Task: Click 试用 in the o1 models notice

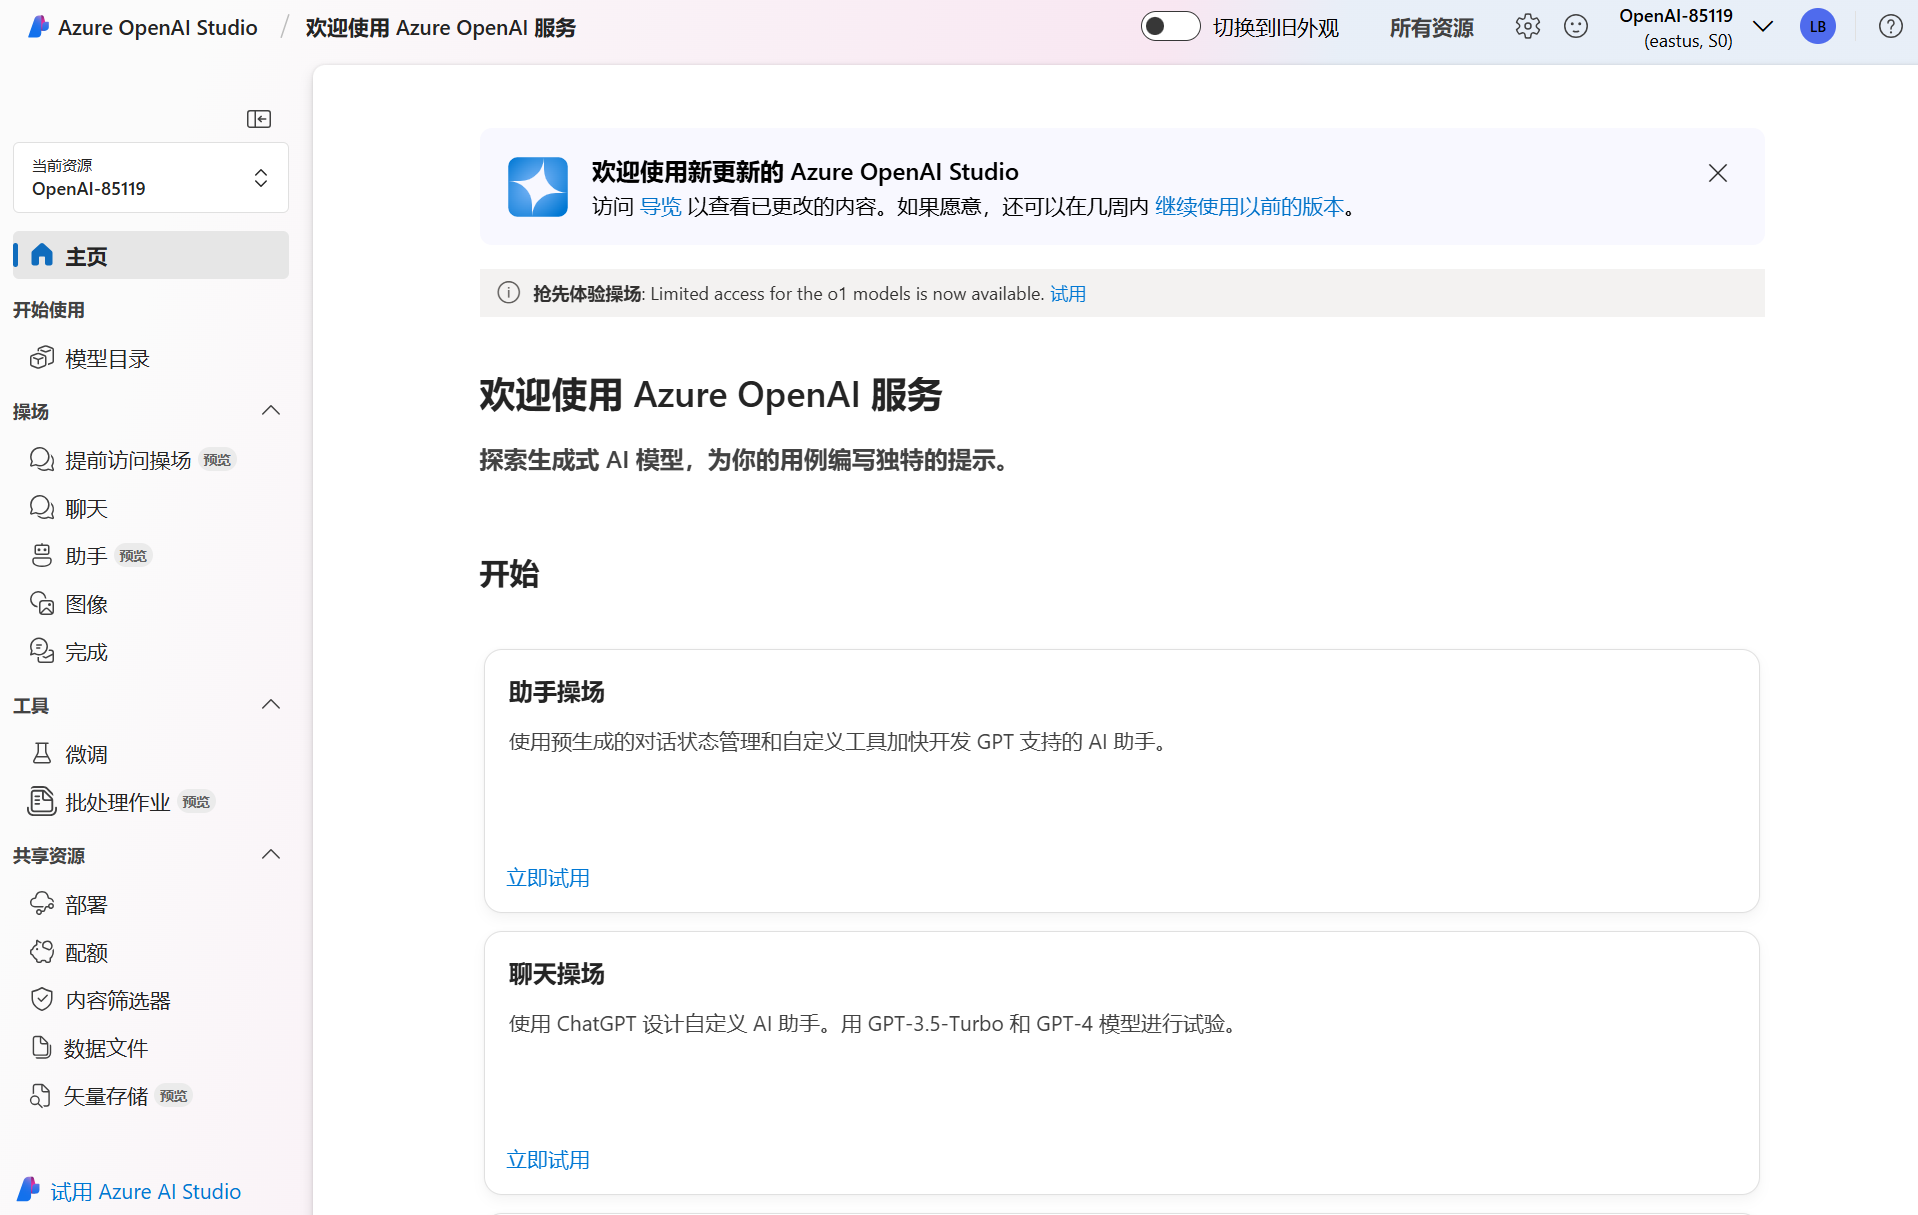Action: (1068, 294)
